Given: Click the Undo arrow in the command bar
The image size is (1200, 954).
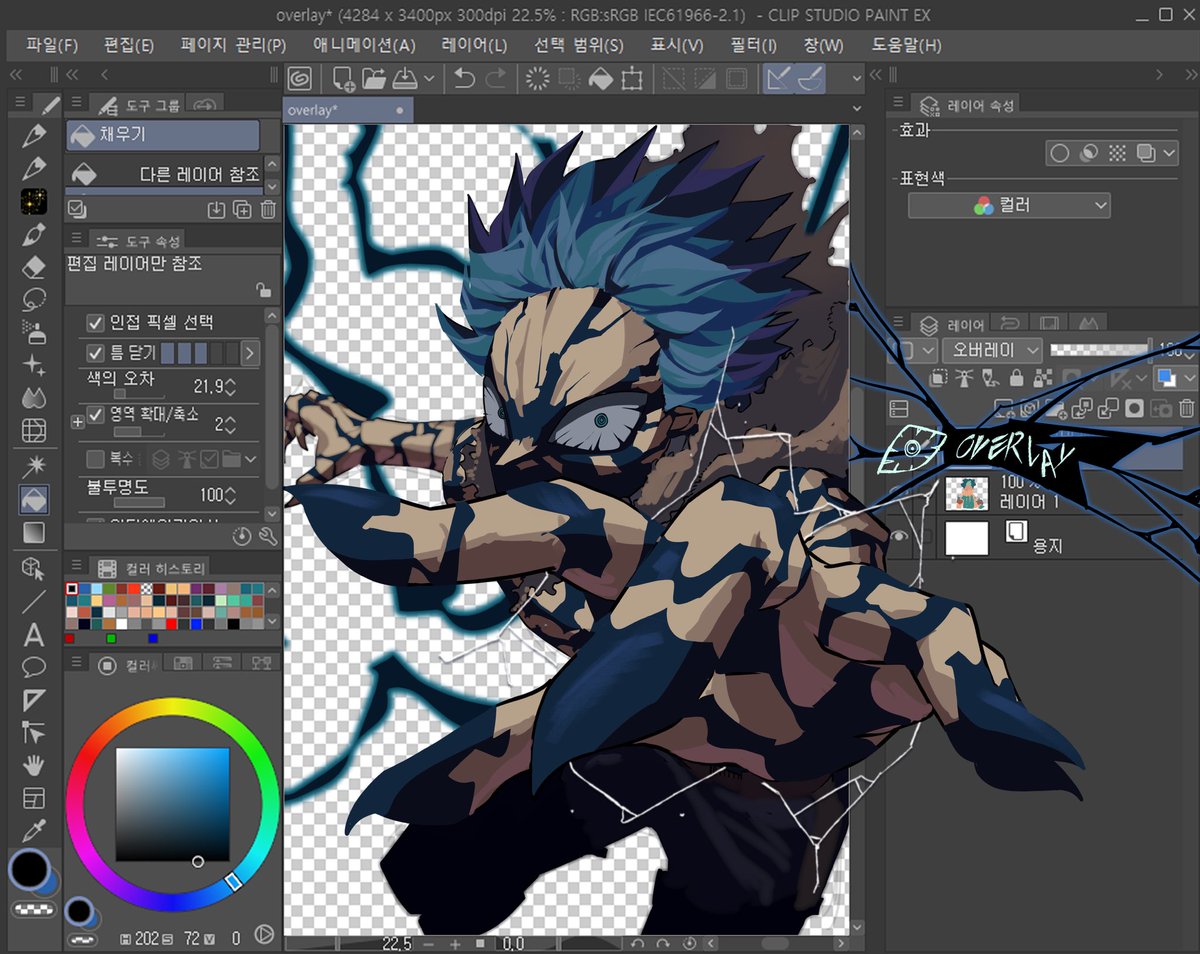Looking at the screenshot, I should [x=464, y=78].
